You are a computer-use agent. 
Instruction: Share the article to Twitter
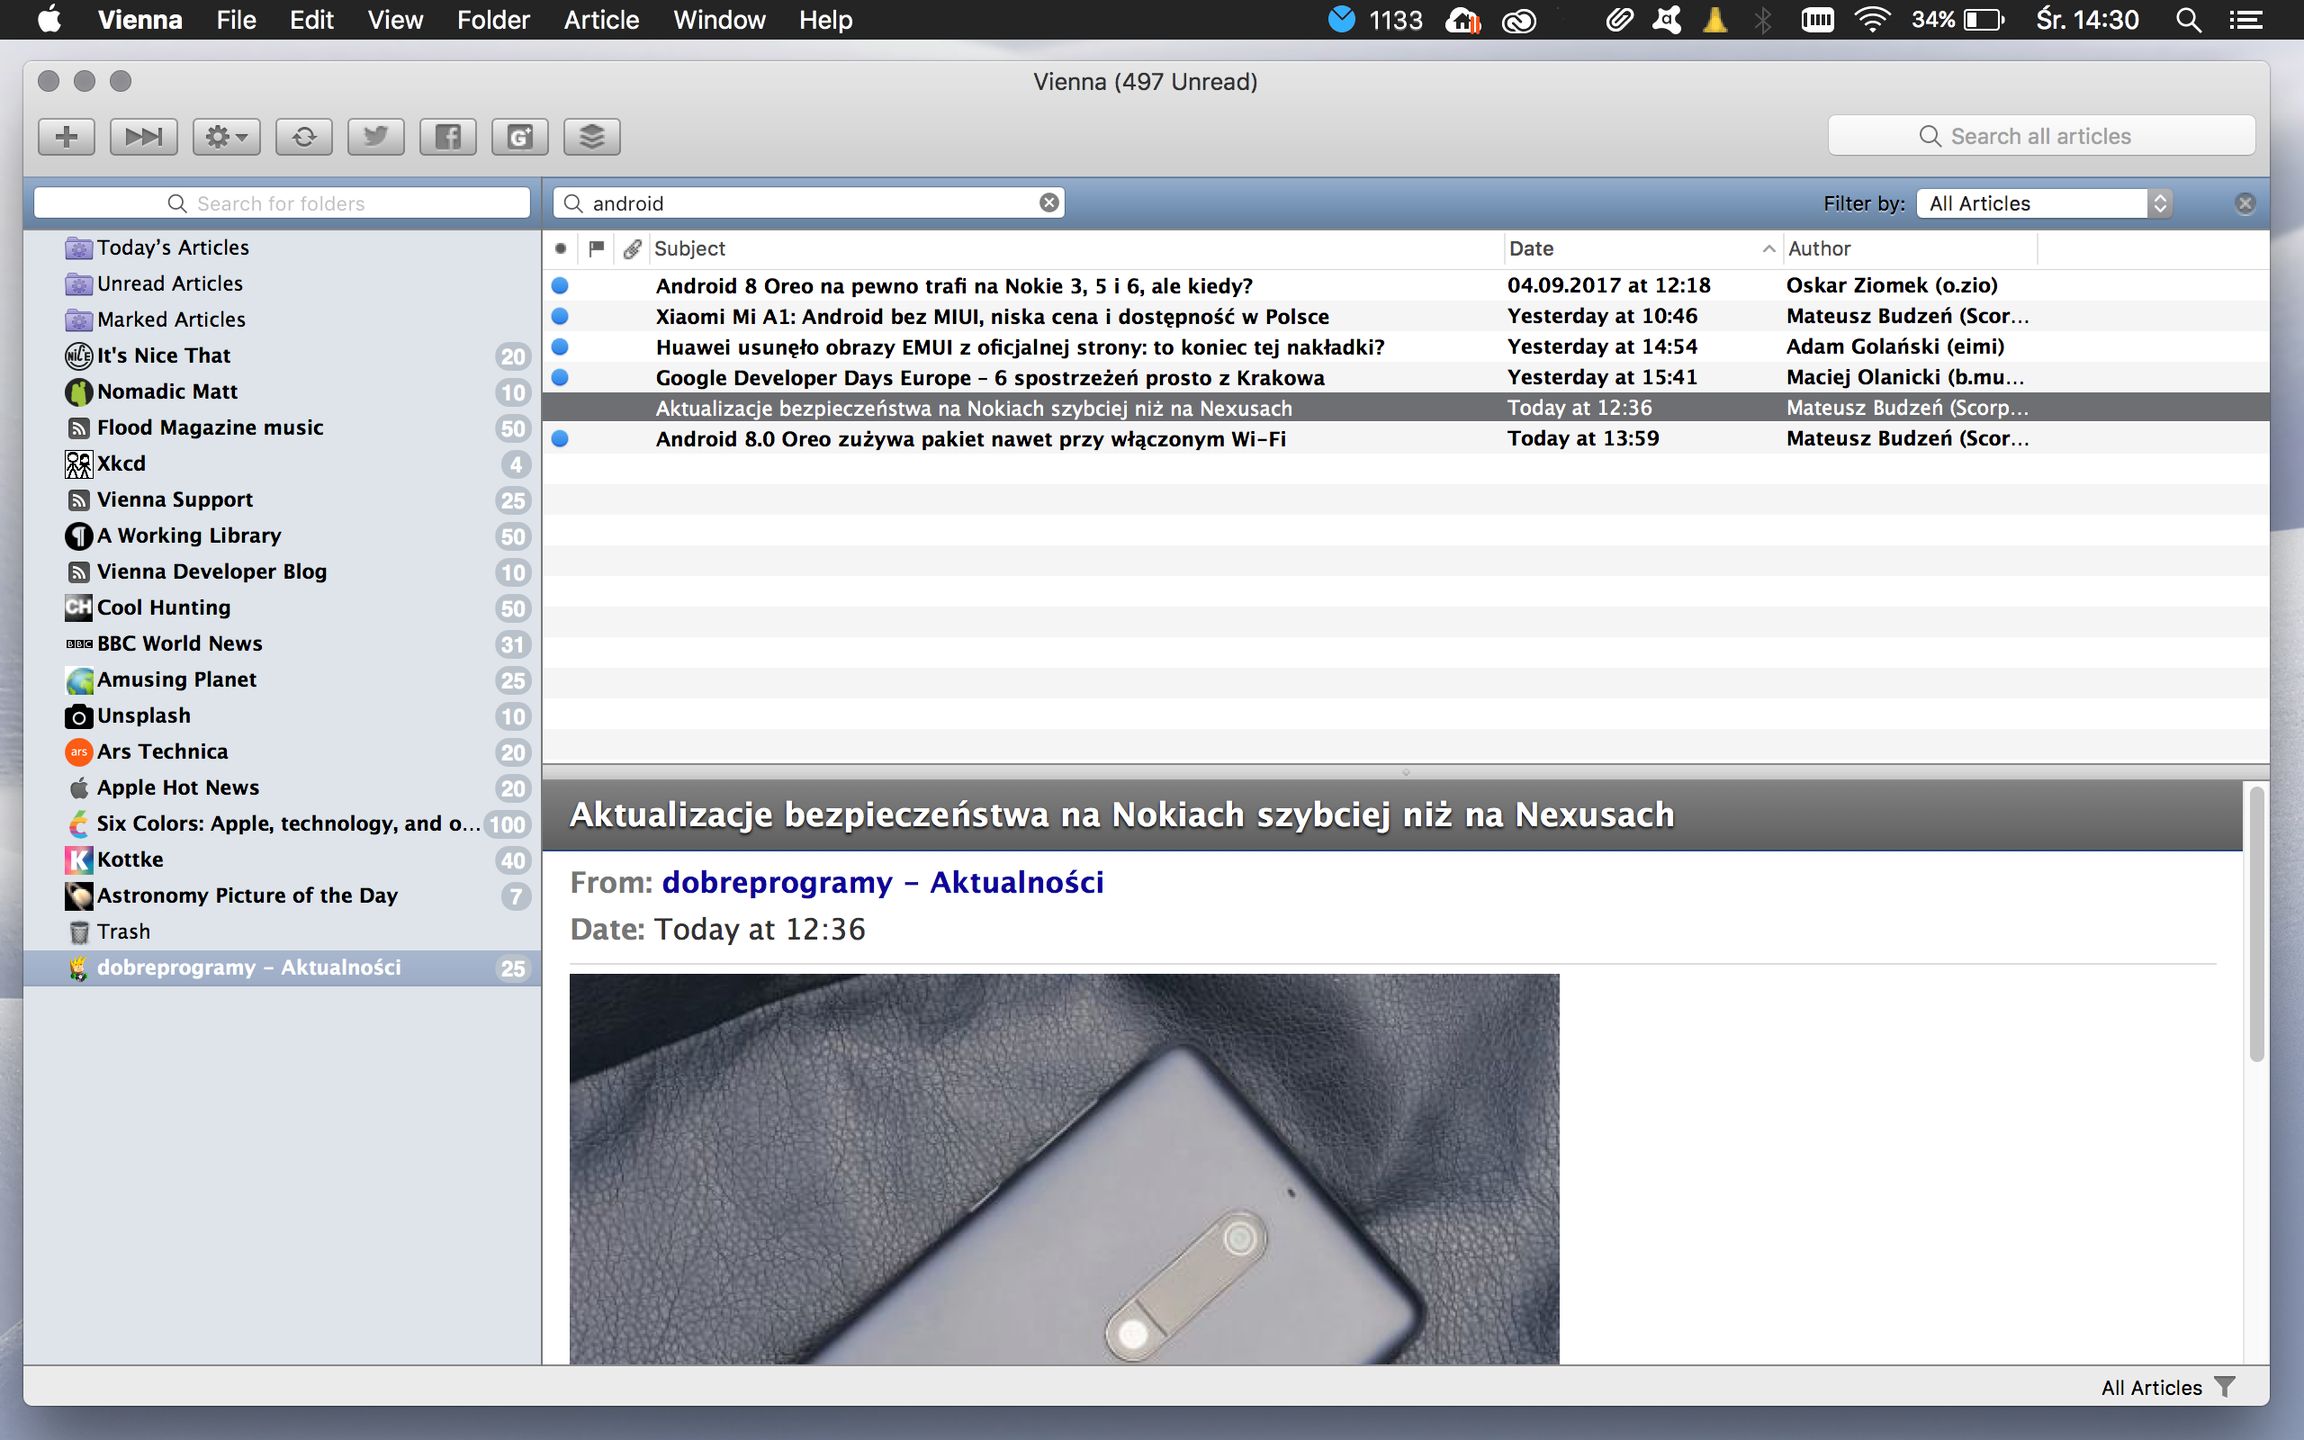tap(375, 136)
